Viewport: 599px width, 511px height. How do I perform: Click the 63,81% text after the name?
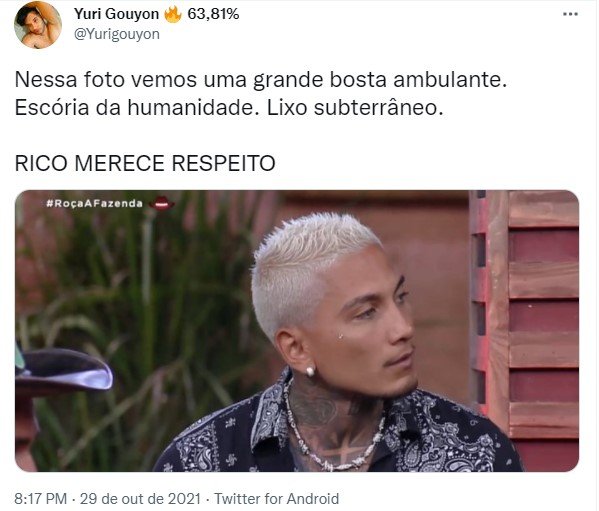click(x=213, y=15)
